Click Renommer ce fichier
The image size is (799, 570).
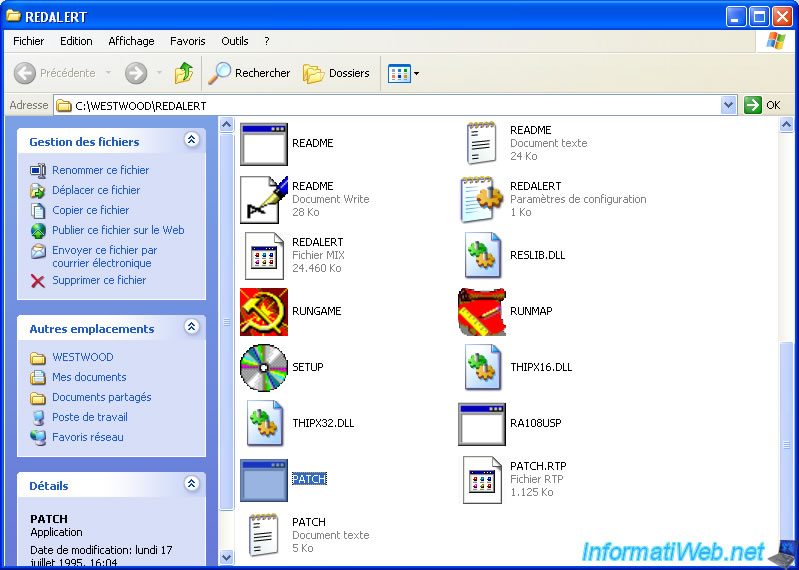click(100, 170)
